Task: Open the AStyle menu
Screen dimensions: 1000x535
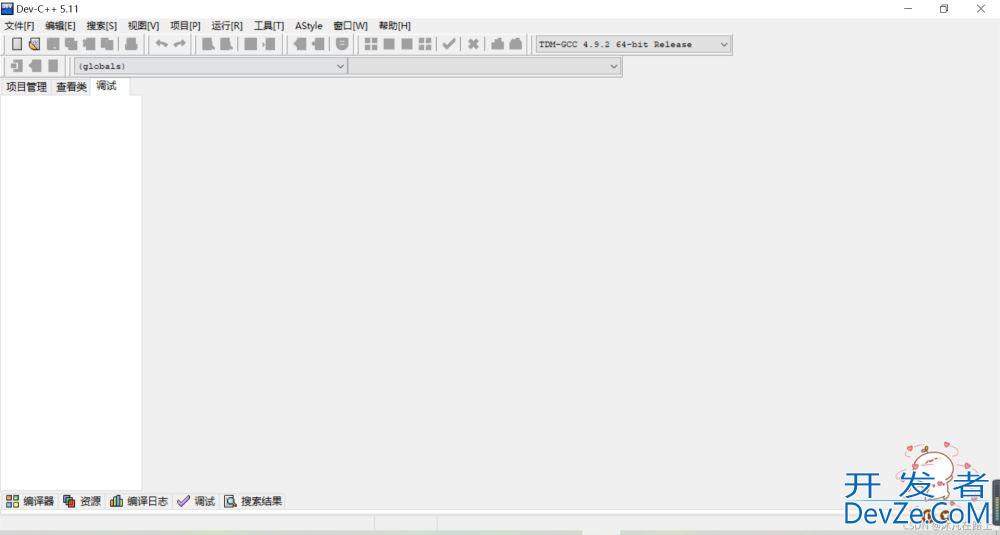Action: pyautogui.click(x=309, y=26)
